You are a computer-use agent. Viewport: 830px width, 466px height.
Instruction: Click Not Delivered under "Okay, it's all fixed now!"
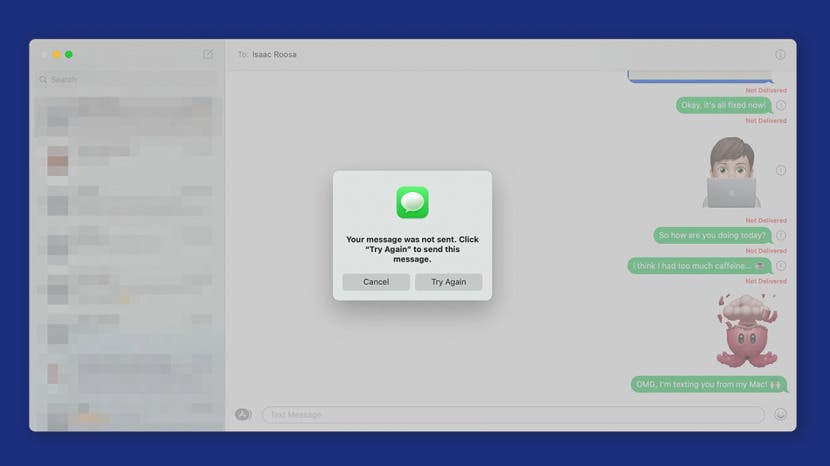766,121
